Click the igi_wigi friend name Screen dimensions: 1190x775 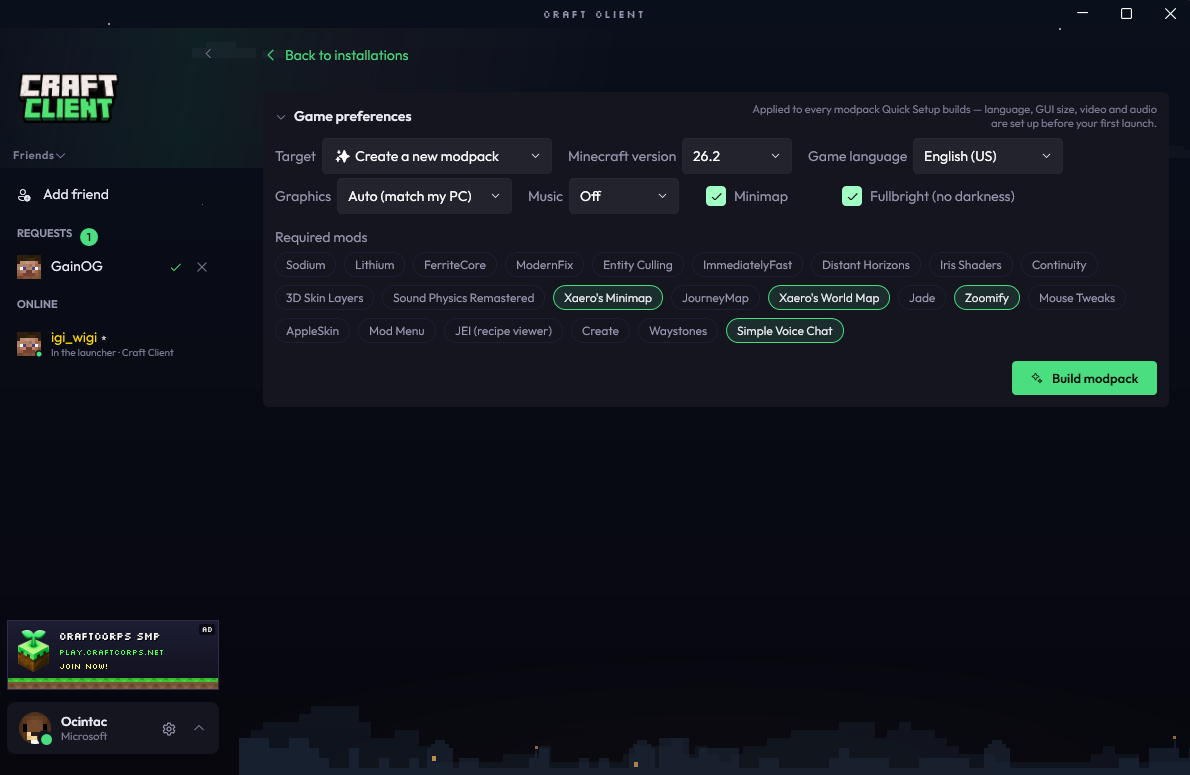(x=74, y=338)
